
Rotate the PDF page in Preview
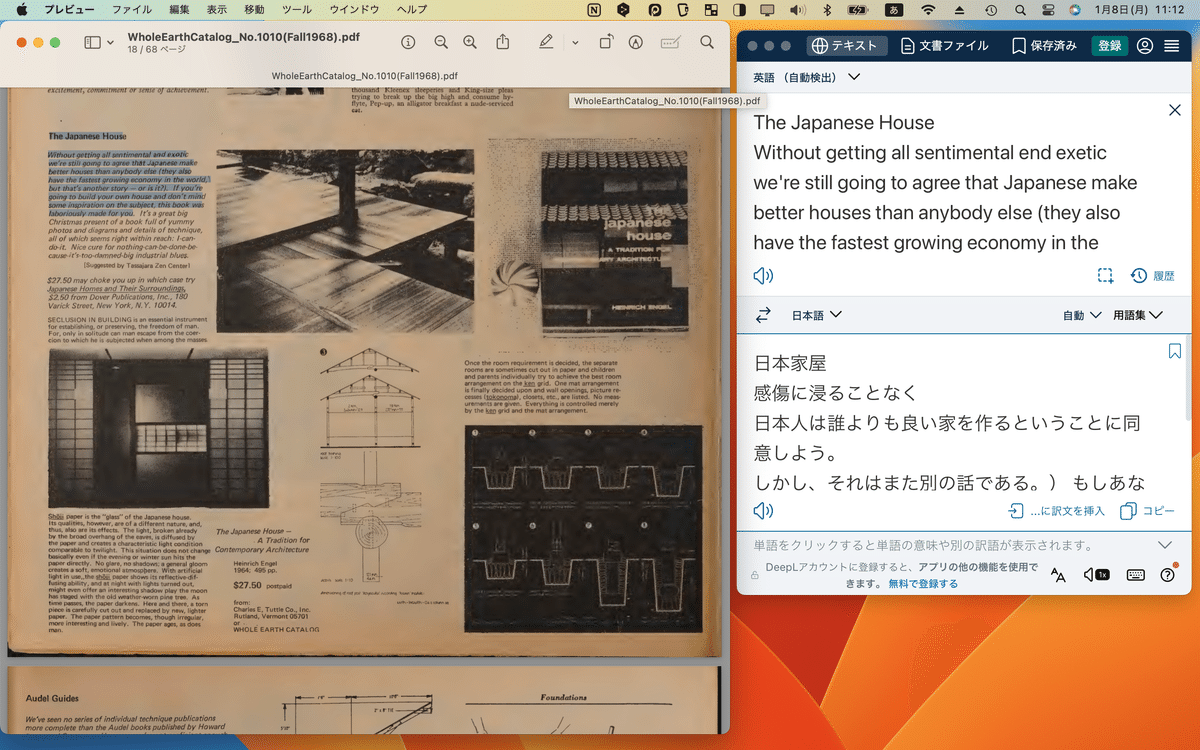click(x=606, y=43)
